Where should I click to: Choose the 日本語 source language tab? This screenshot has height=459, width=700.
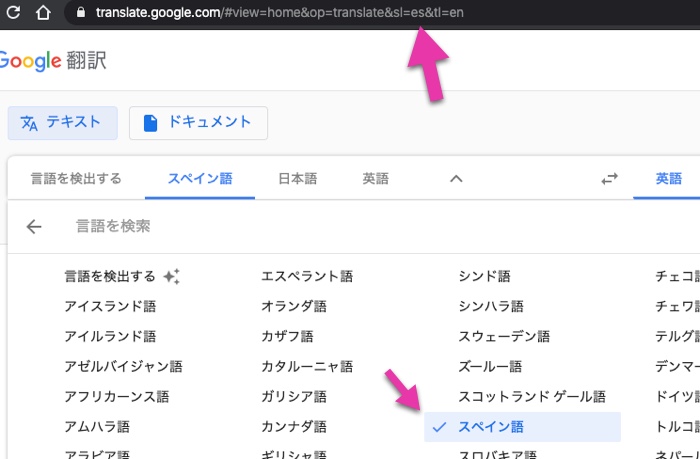(298, 179)
